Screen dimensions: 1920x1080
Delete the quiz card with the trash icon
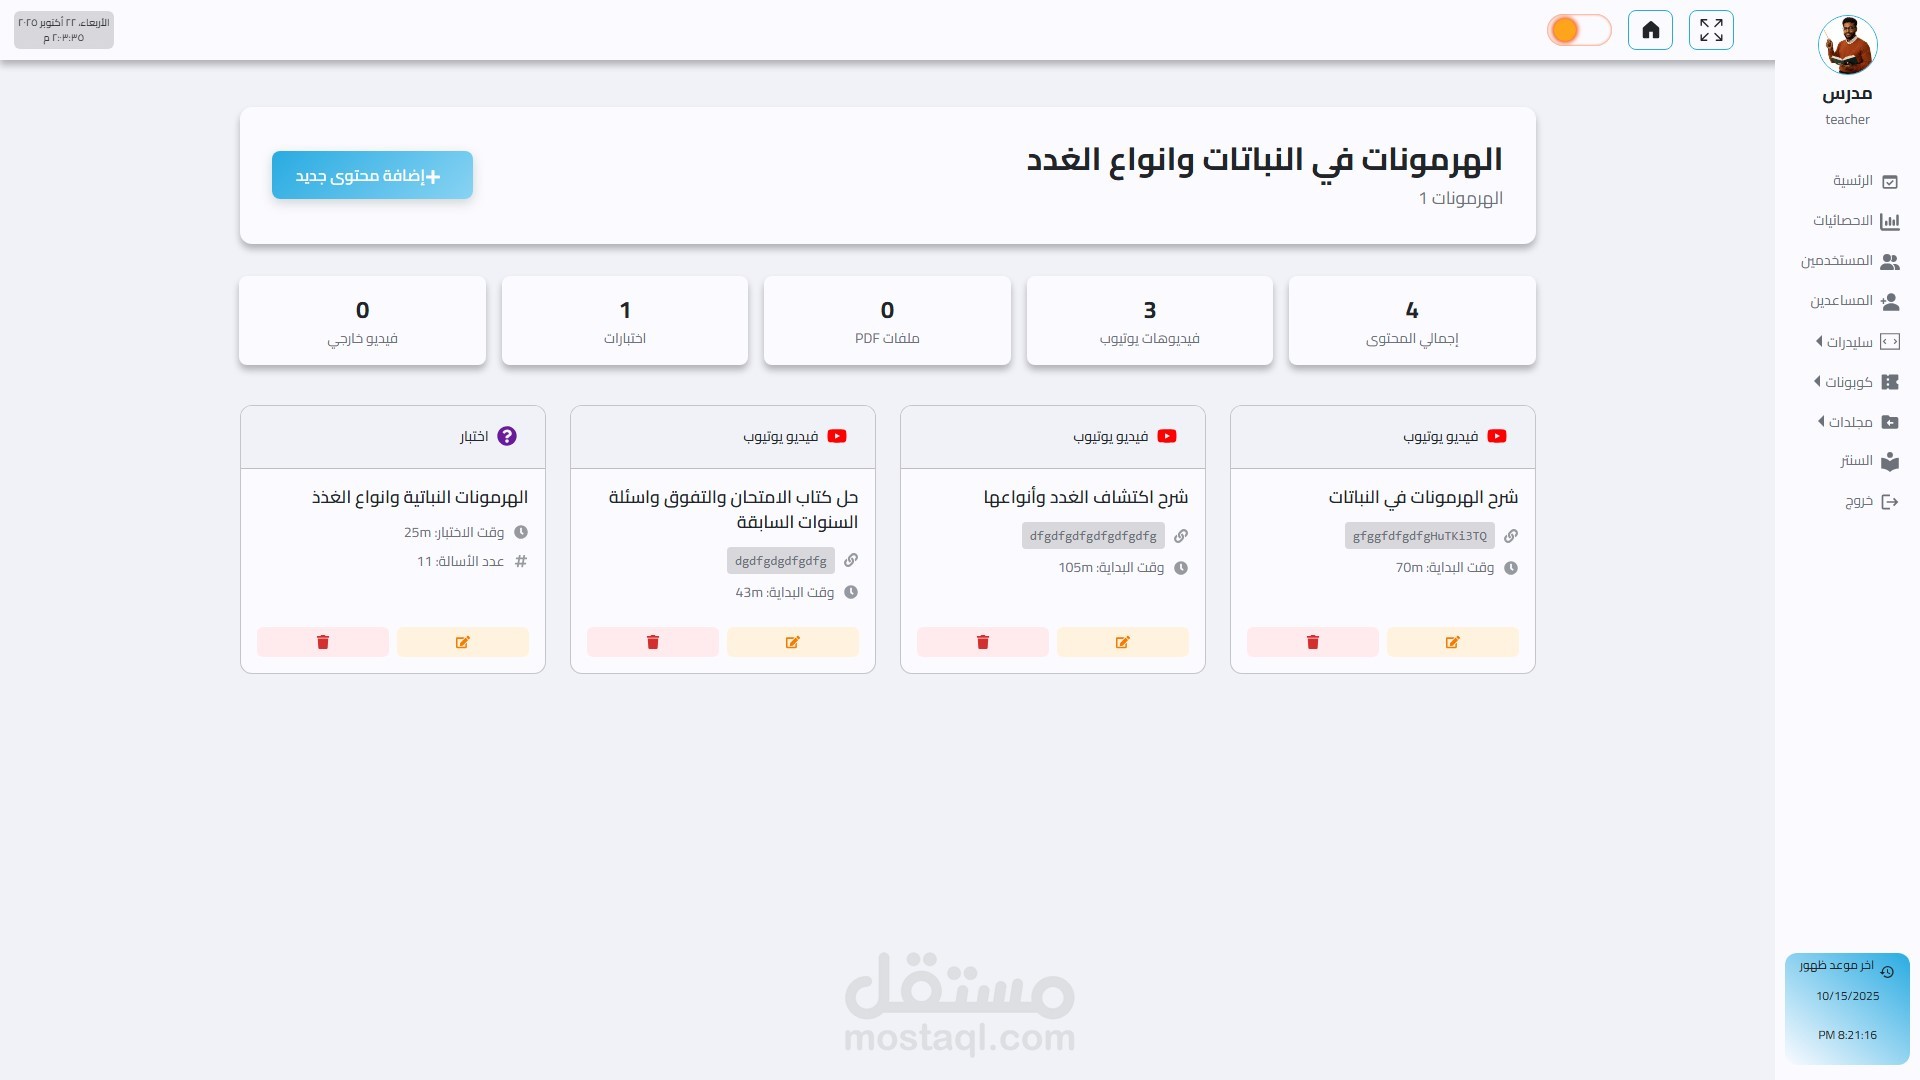(323, 642)
